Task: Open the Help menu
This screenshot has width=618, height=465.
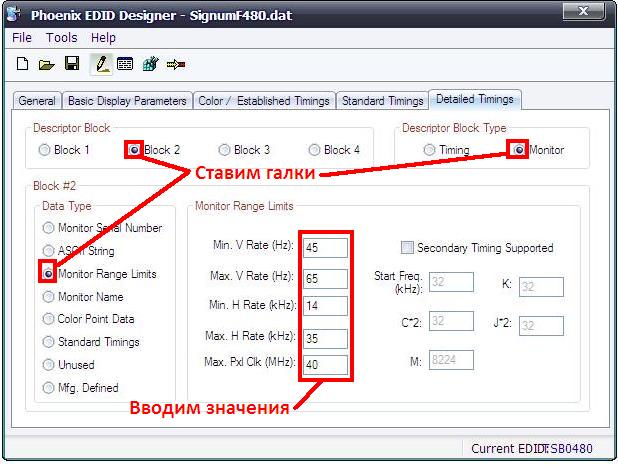Action: tap(103, 37)
